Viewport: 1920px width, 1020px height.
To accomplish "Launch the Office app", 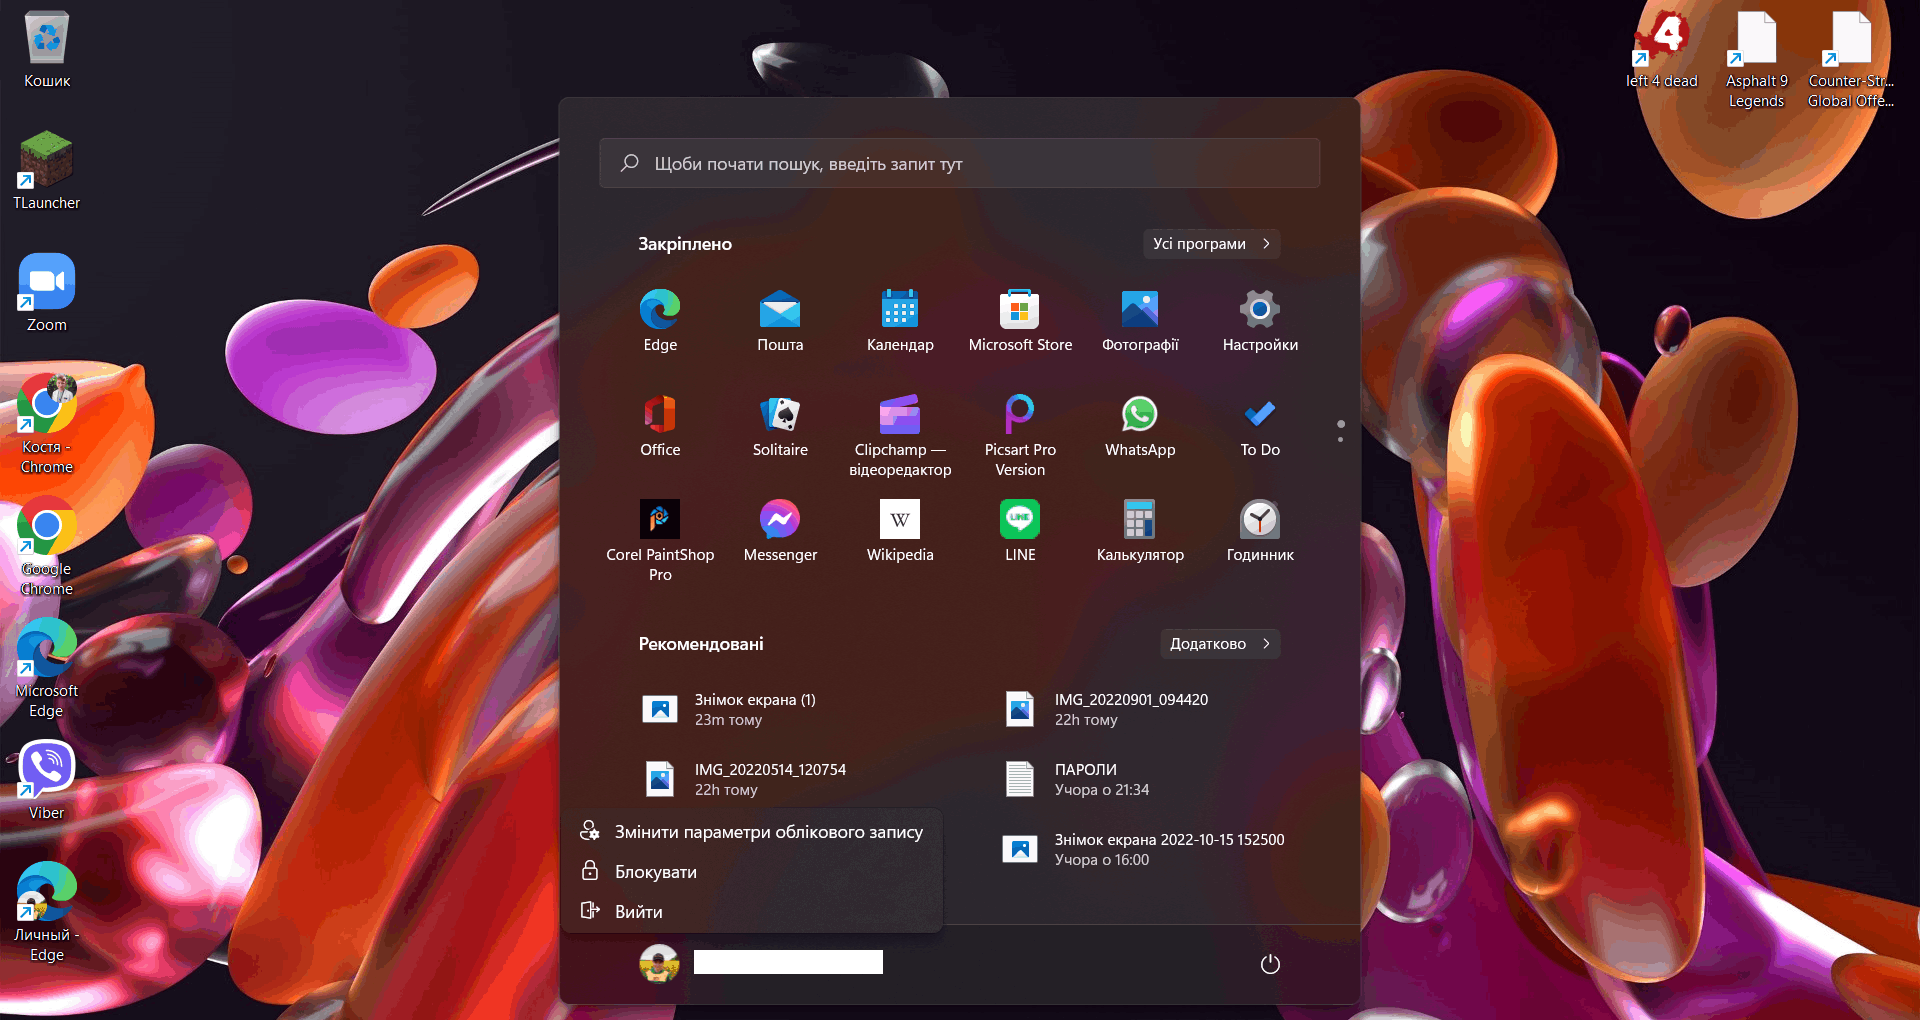I will 660,426.
